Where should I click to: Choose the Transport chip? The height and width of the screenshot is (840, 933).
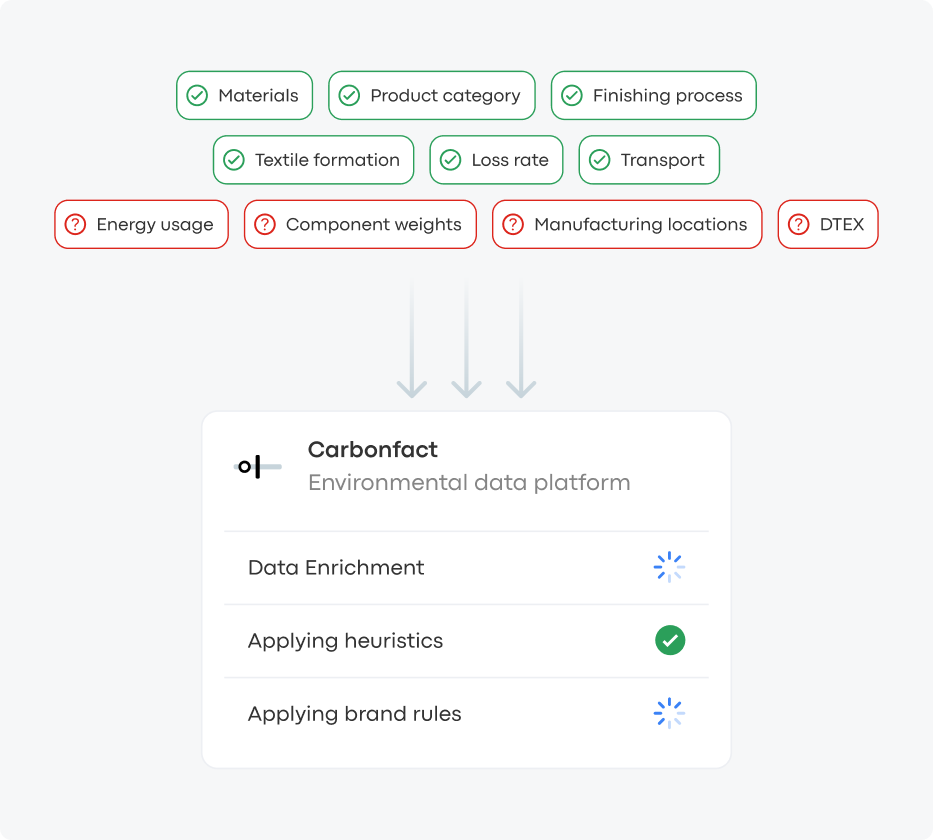(649, 159)
